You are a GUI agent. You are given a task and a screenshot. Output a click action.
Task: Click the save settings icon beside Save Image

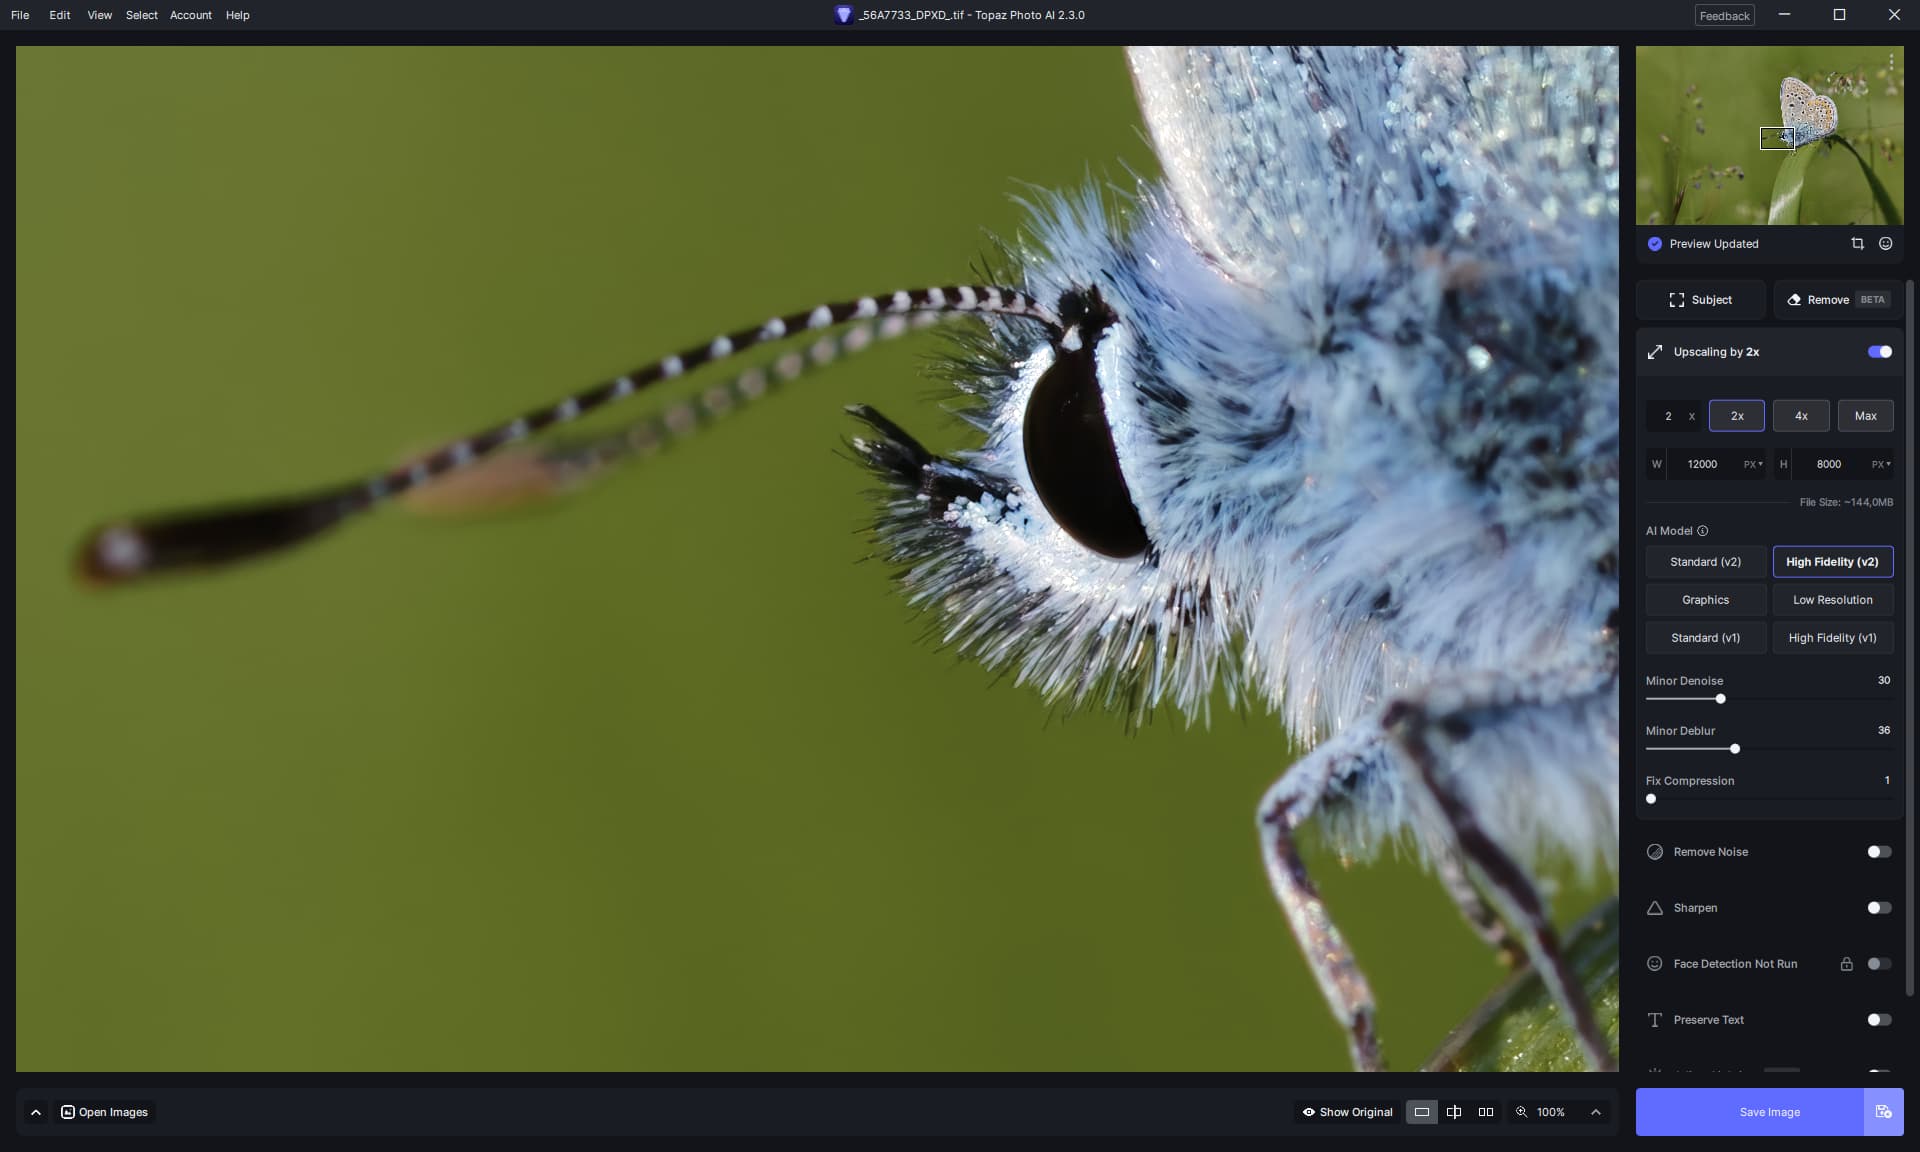tap(1883, 1112)
